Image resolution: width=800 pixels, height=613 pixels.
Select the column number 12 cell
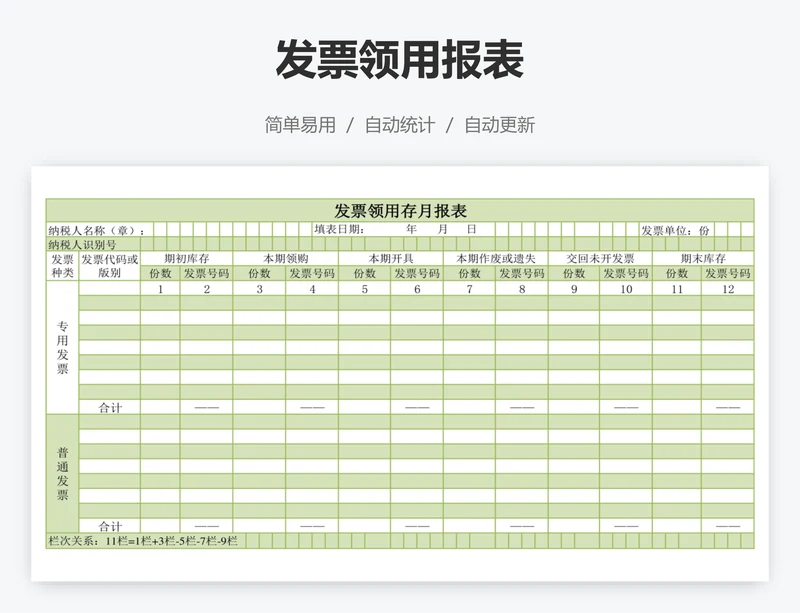(728, 289)
